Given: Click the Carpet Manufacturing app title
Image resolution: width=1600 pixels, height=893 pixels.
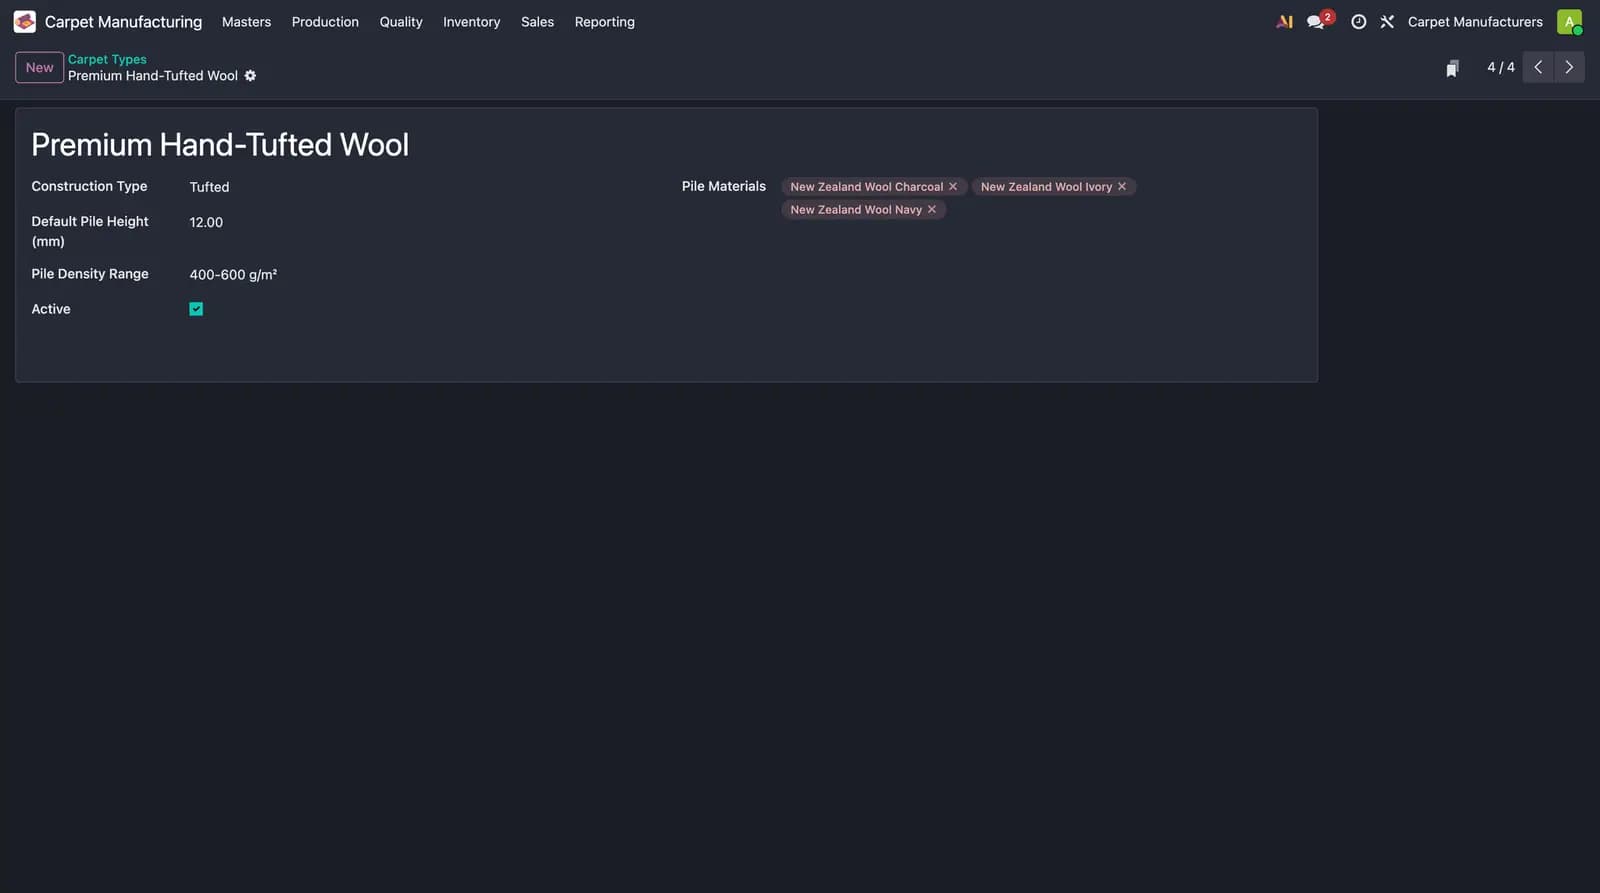Looking at the screenshot, I should (x=123, y=22).
